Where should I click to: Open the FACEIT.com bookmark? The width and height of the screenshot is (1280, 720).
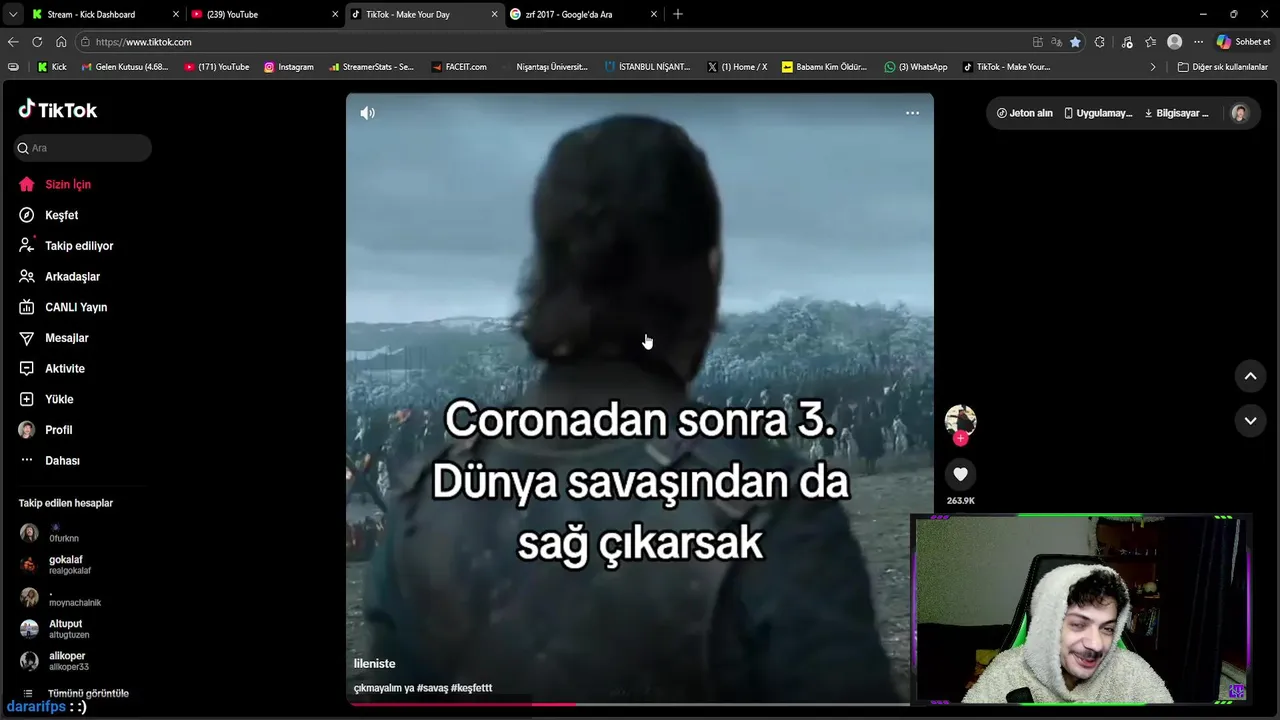[459, 67]
